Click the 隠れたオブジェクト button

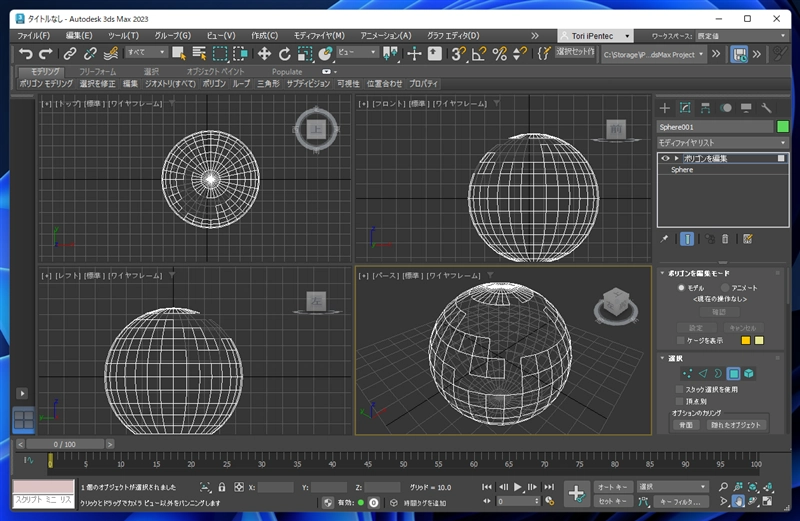[x=735, y=425]
